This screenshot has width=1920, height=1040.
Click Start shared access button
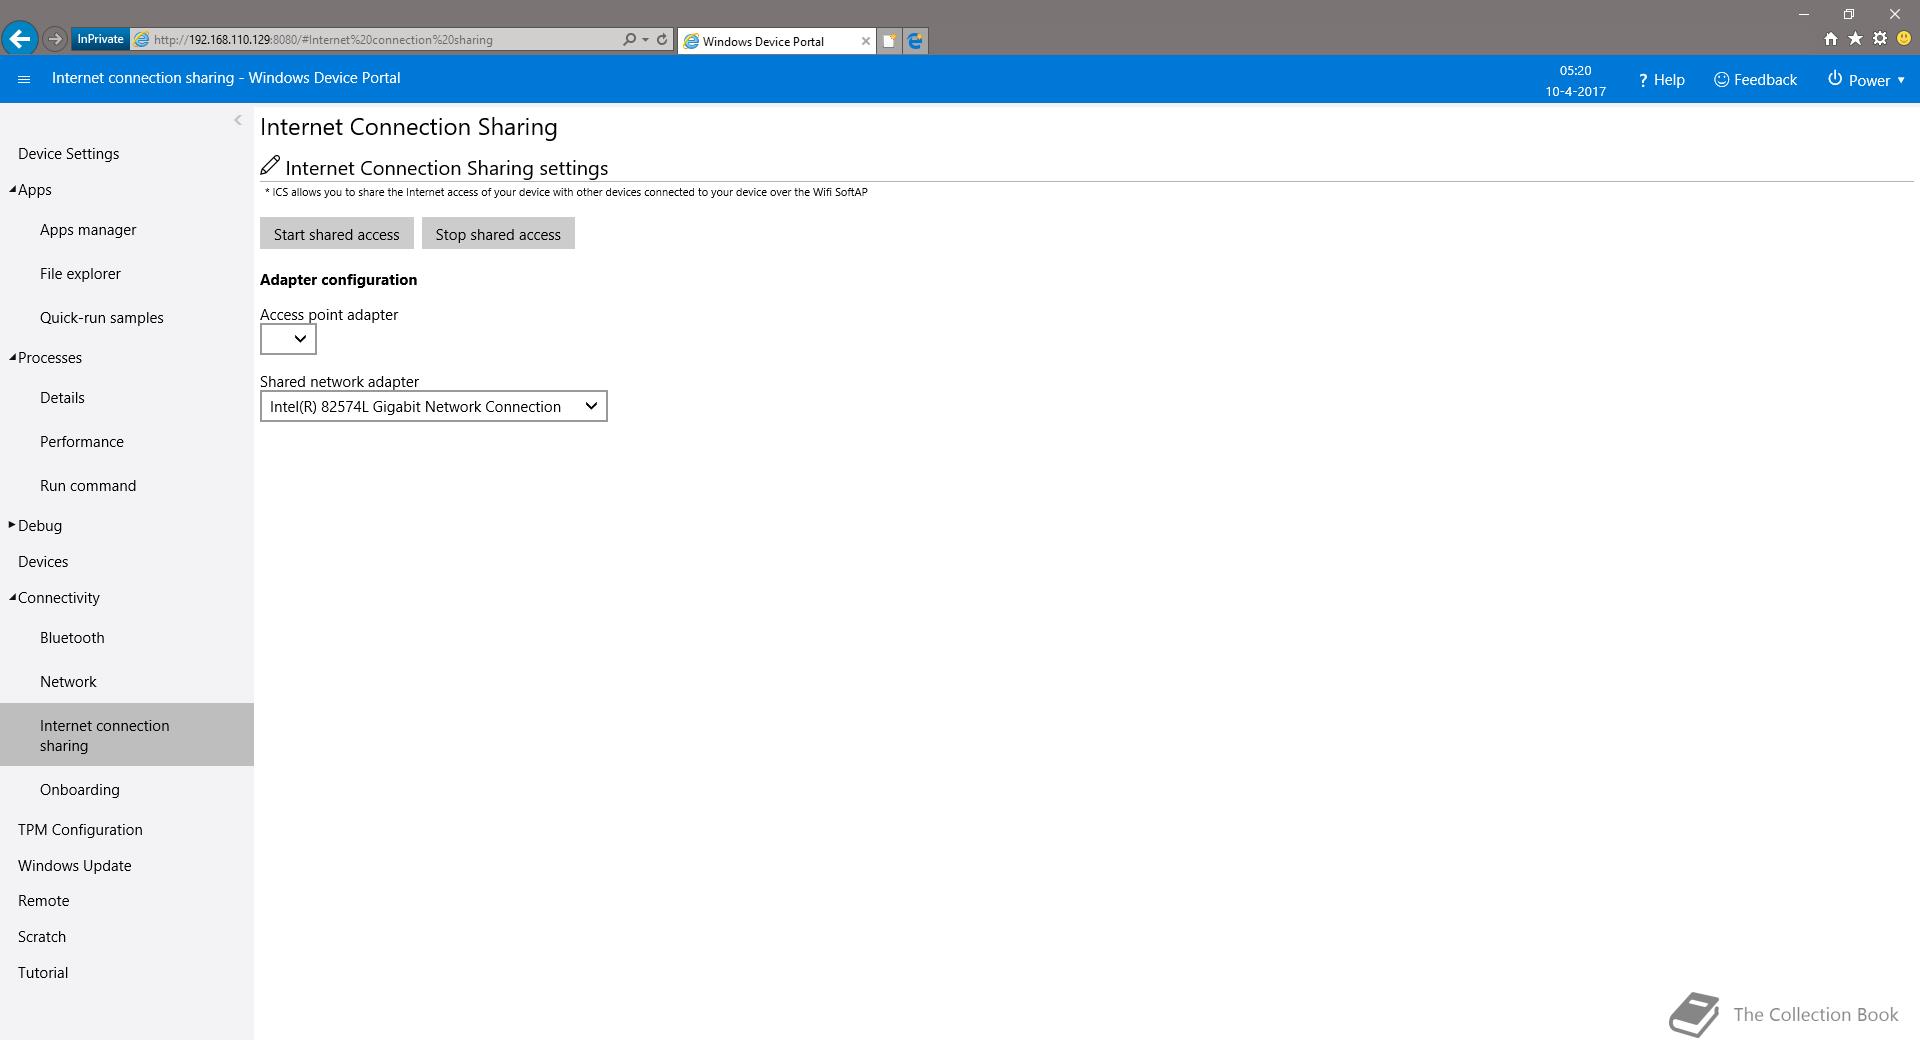click(x=337, y=234)
